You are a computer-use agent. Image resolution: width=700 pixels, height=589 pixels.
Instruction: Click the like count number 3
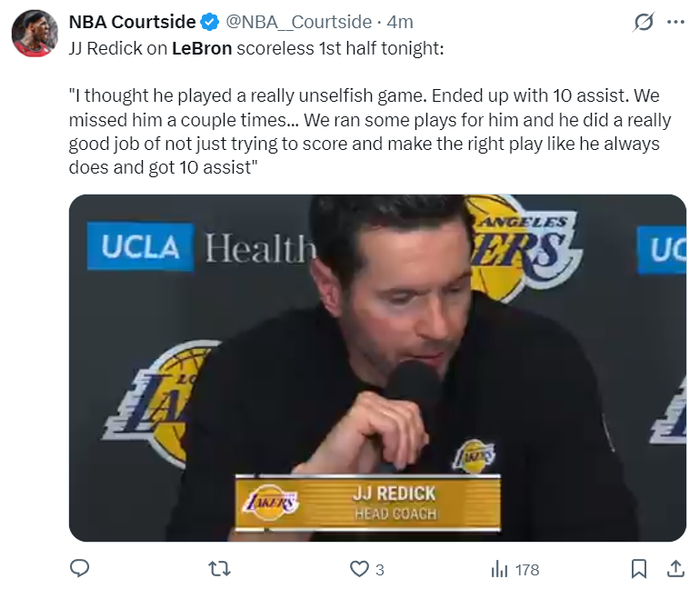380,569
